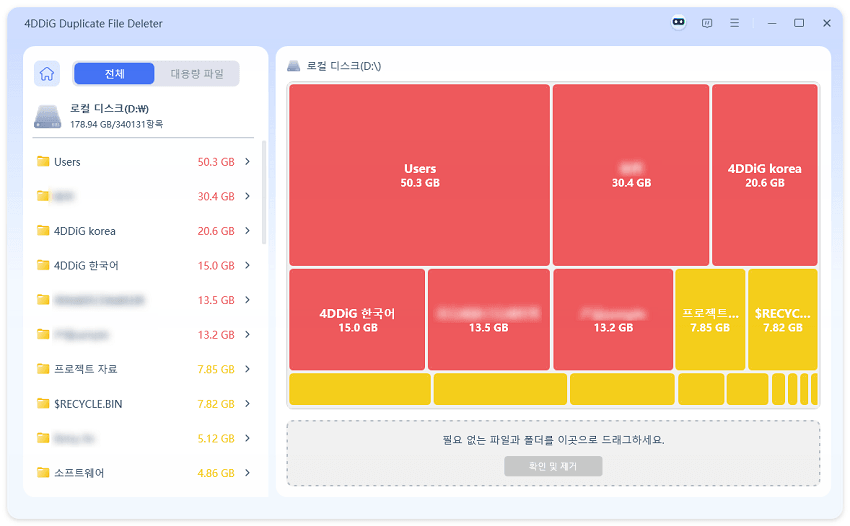Select the 소프트웨어 folder icon
The width and height of the screenshot is (850, 526).
[43, 472]
